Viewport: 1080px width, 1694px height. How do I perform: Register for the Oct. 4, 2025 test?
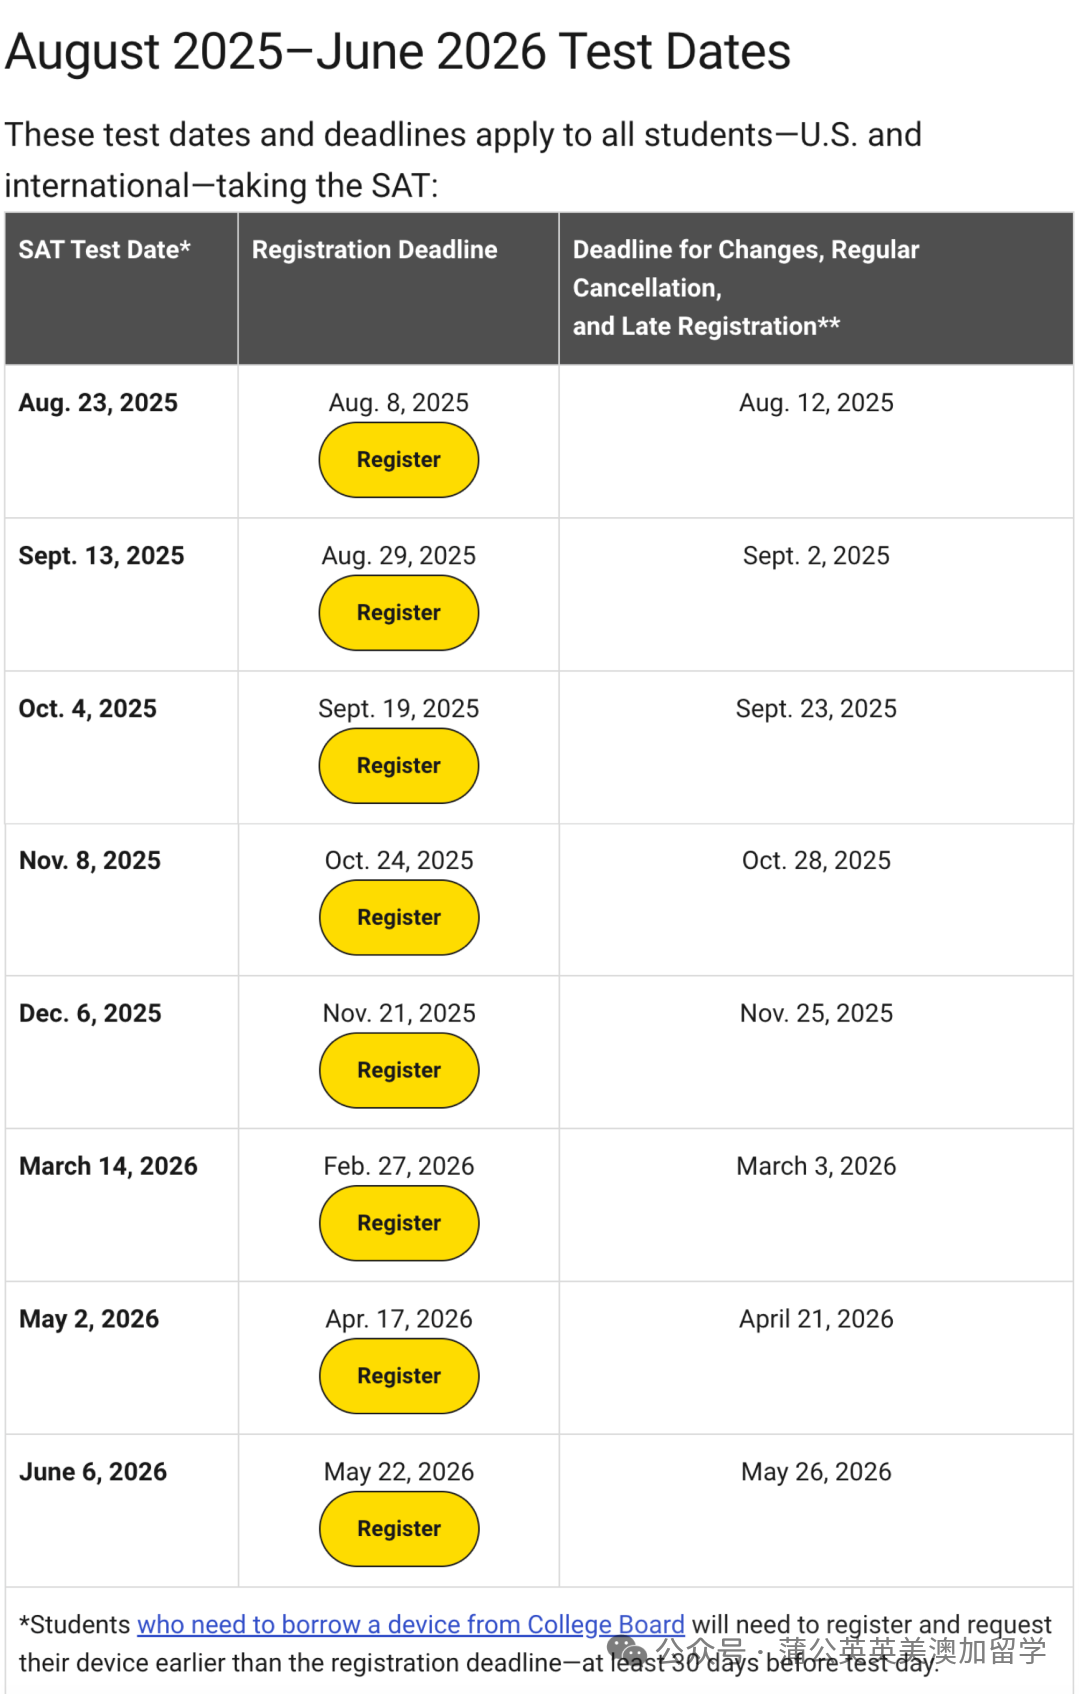[x=398, y=766]
